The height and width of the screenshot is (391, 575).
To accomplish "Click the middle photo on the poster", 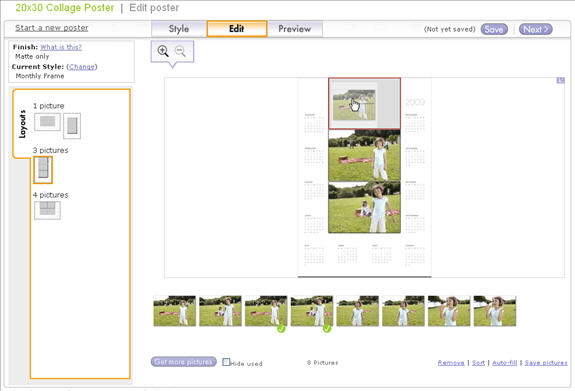I will coord(365,156).
